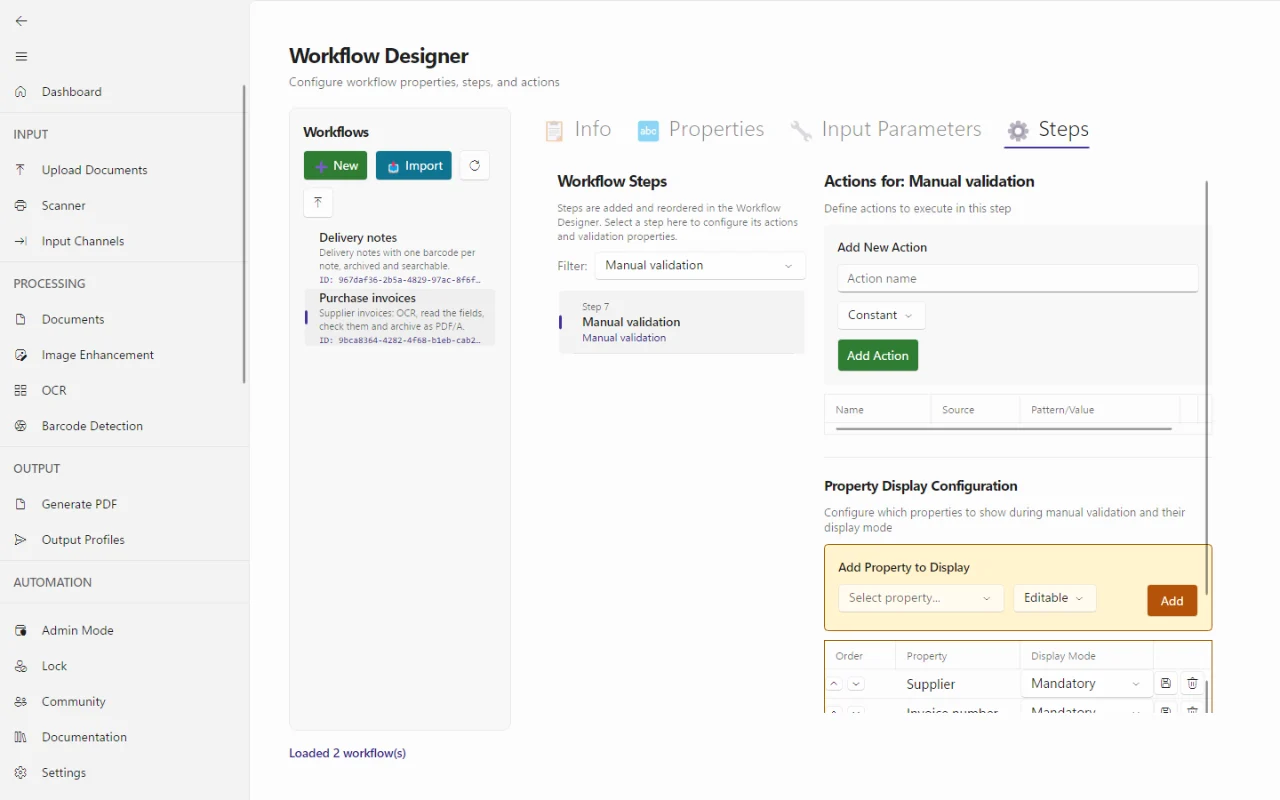
Task: Open Barcode Detection in sidebar
Action: (122, 426)
